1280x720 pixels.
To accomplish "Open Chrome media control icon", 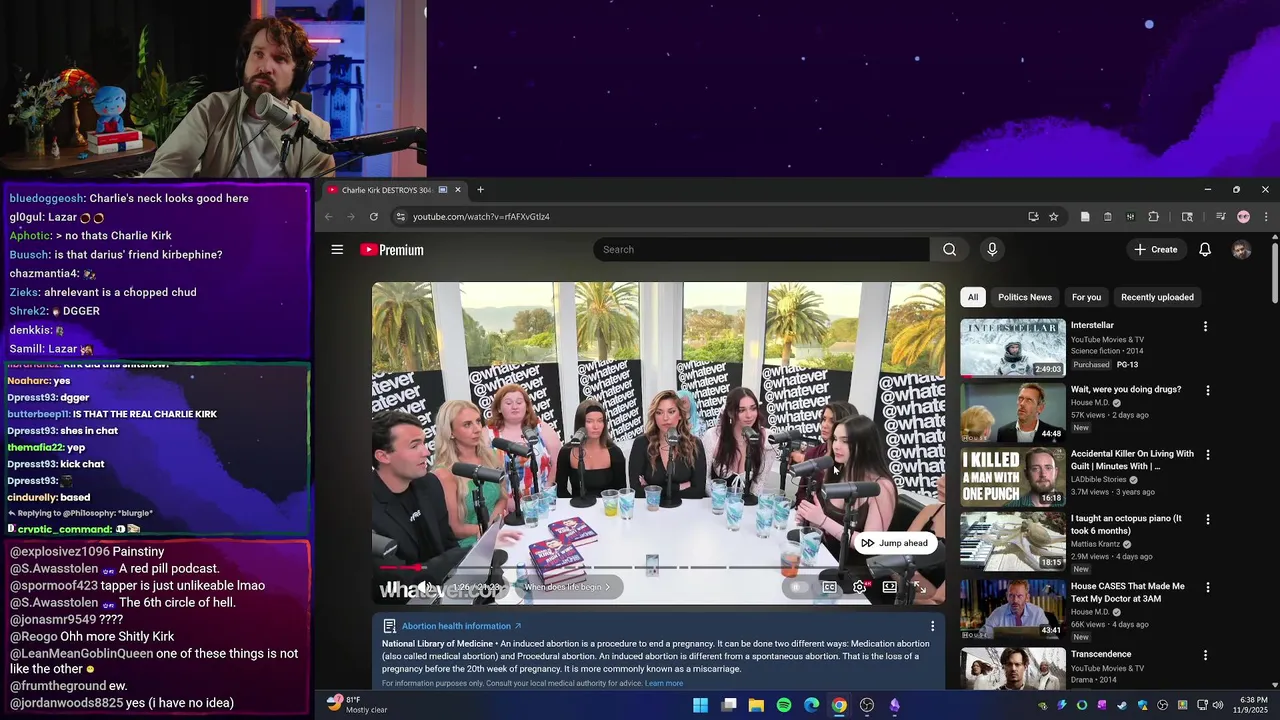I will [1220, 217].
